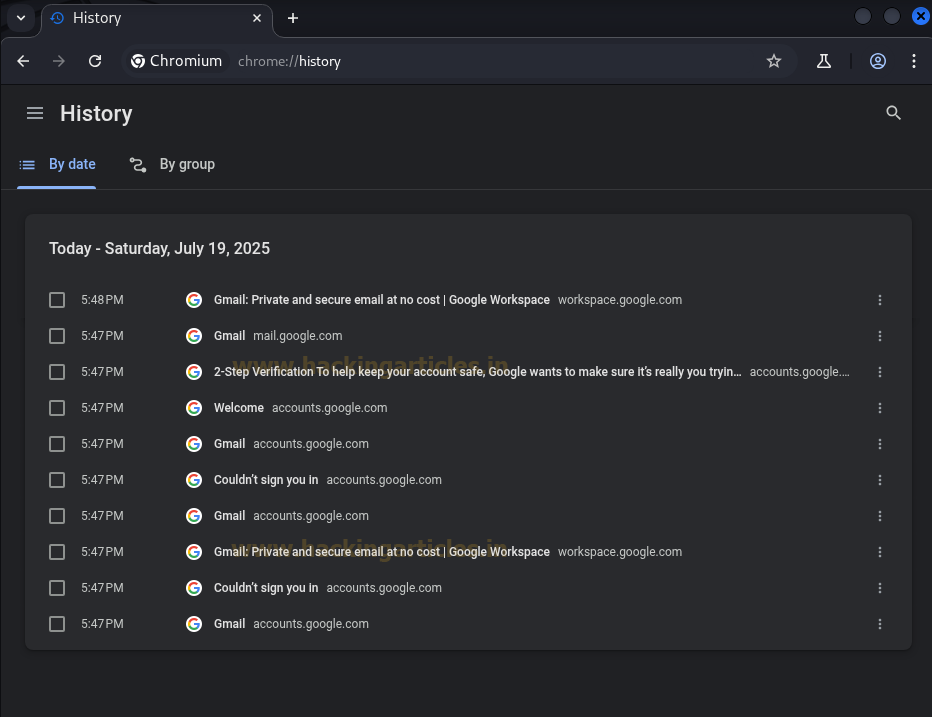Image resolution: width=932 pixels, height=717 pixels.
Task: Open the profile avatar menu
Action: (x=878, y=61)
